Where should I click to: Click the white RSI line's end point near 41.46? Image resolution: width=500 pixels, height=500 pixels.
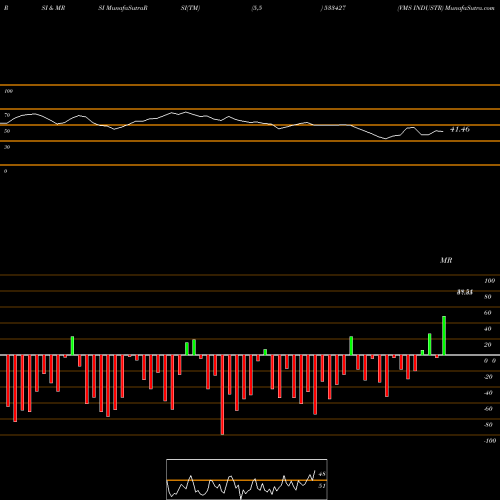[x=443, y=132]
